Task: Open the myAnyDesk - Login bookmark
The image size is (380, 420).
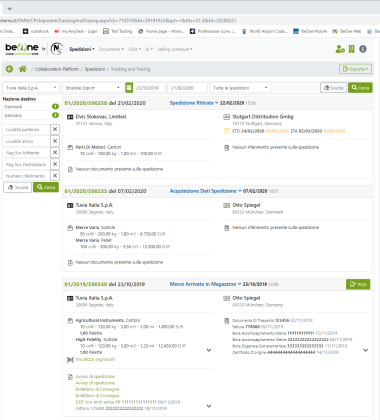Action: [x=76, y=31]
